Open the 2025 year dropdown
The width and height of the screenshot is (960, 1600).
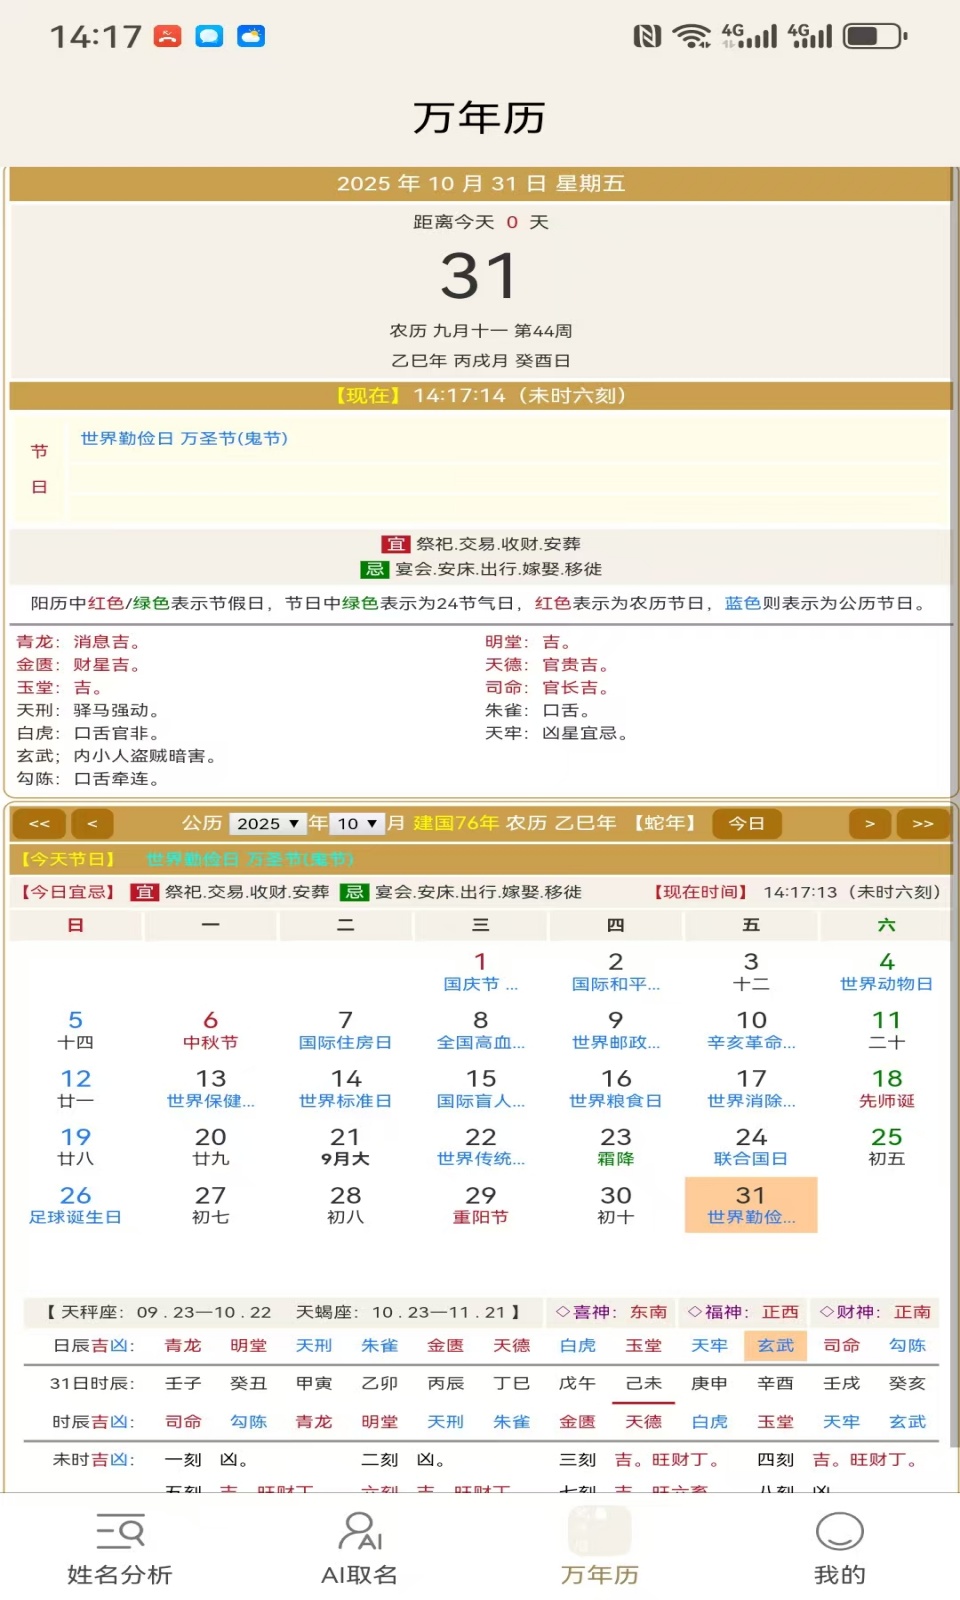coord(267,823)
